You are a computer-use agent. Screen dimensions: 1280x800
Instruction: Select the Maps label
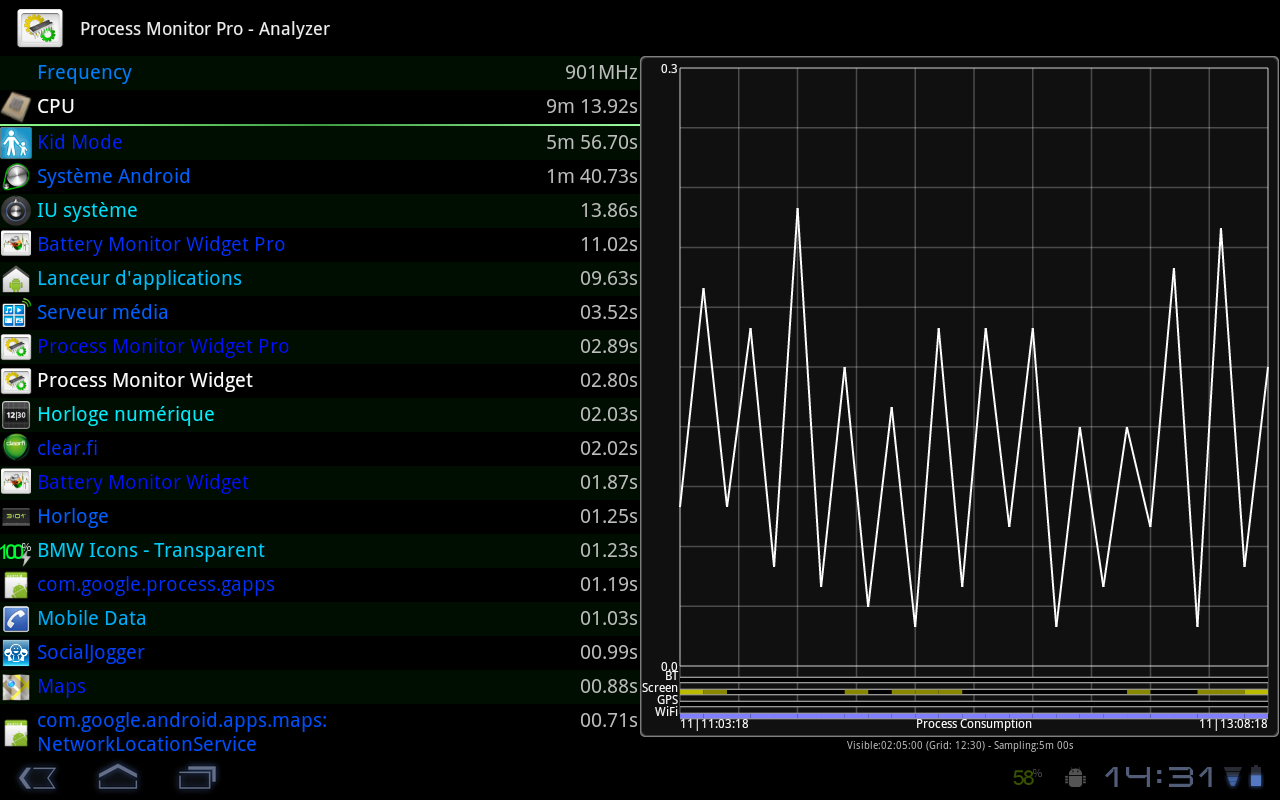coord(62,686)
